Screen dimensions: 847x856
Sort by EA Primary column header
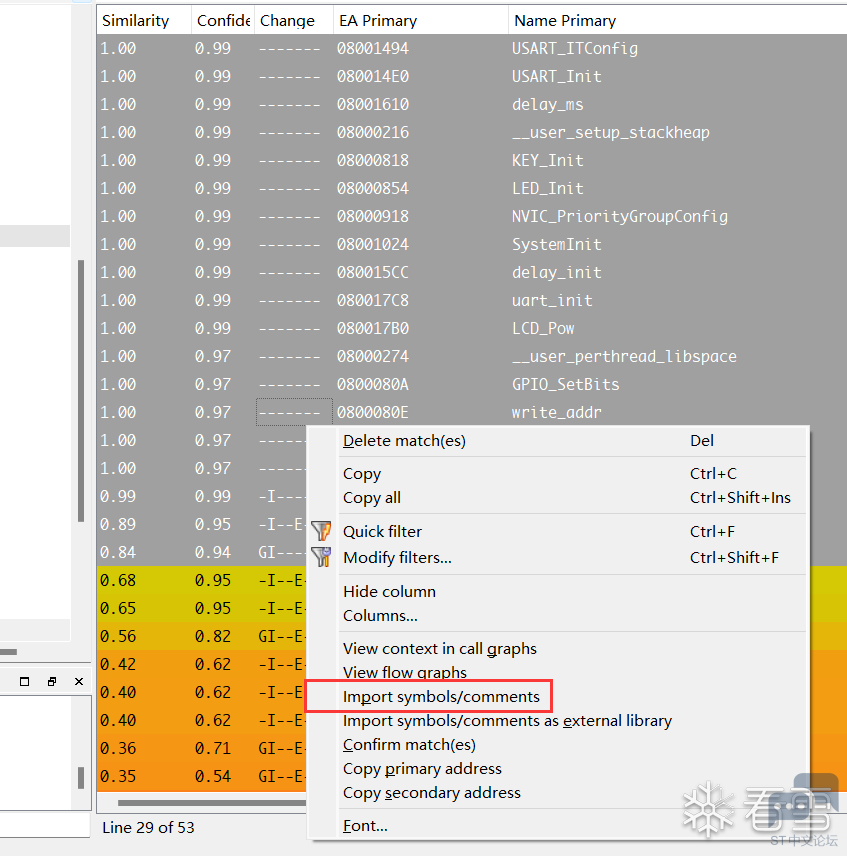pos(421,20)
